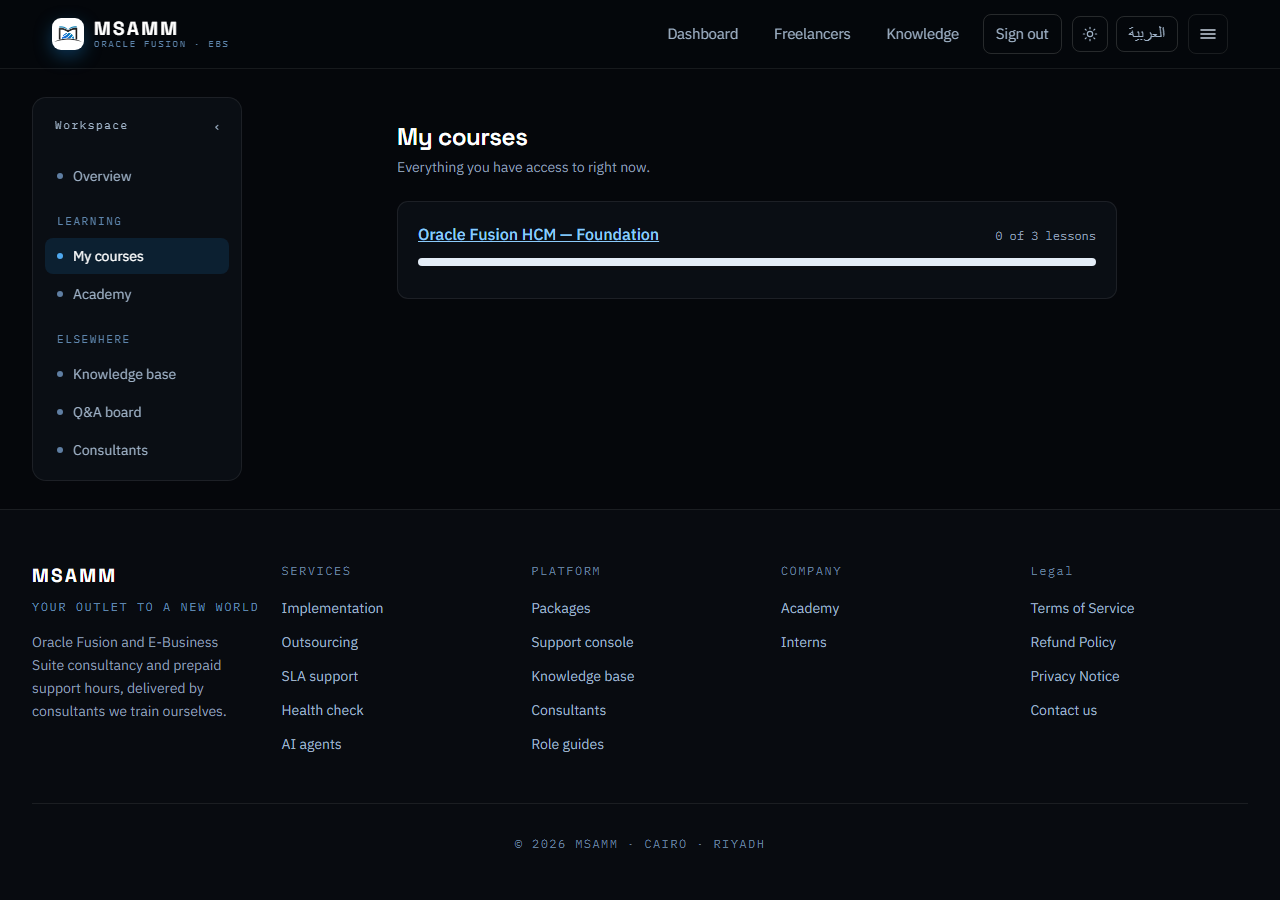The image size is (1280, 900).
Task: Open Oracle Fusion HCM — Foundation course
Action: tap(538, 234)
